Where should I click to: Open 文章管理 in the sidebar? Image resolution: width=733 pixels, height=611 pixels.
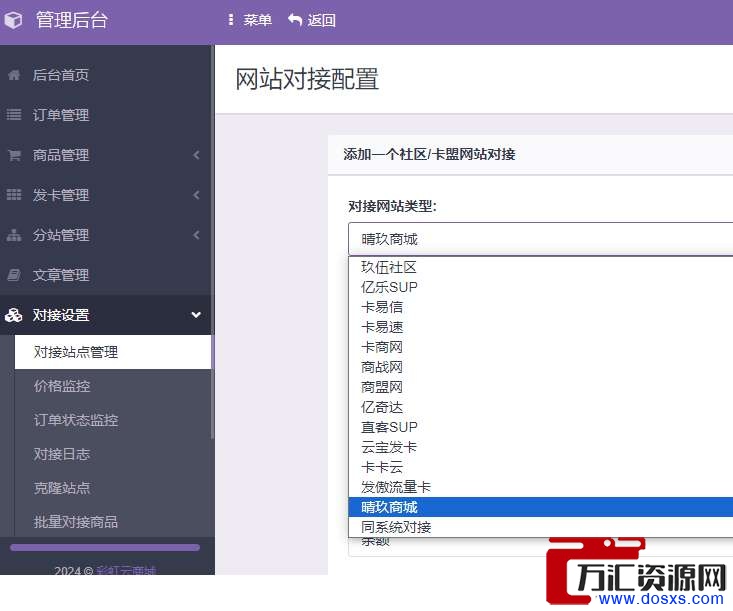(x=61, y=275)
